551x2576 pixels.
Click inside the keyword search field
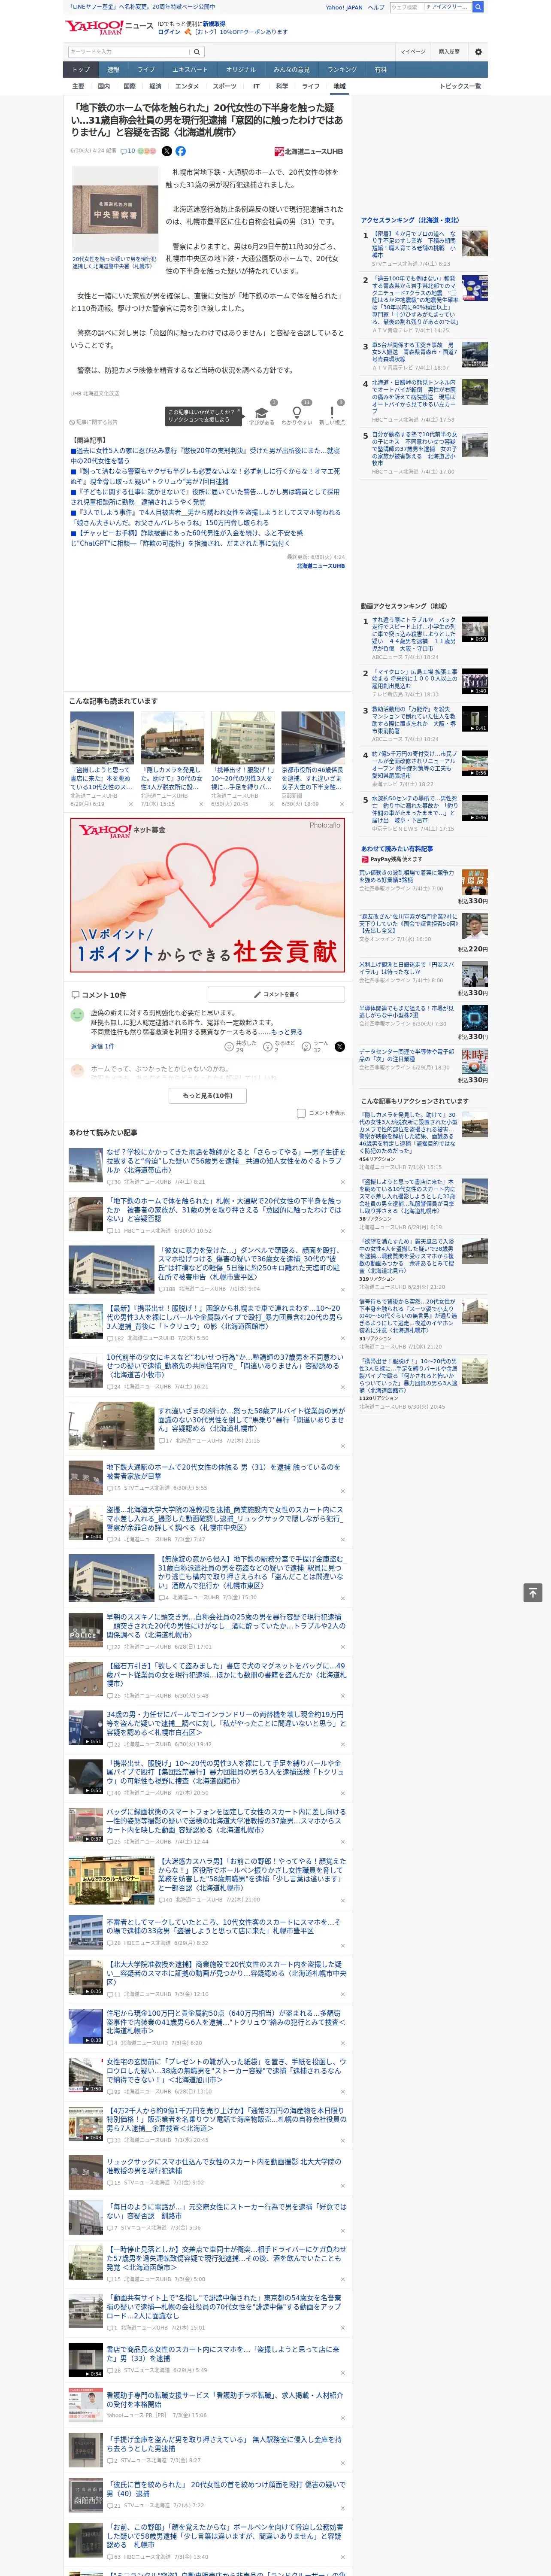[x=128, y=52]
